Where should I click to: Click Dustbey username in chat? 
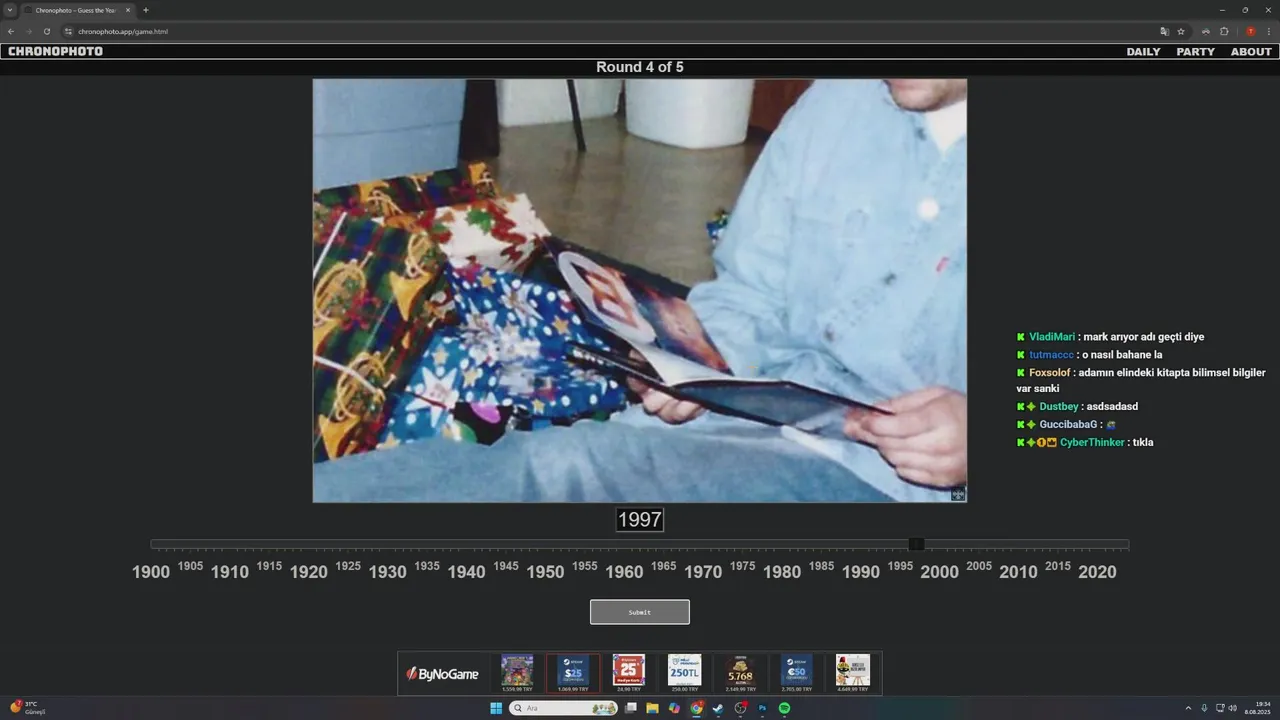pyautogui.click(x=1059, y=407)
